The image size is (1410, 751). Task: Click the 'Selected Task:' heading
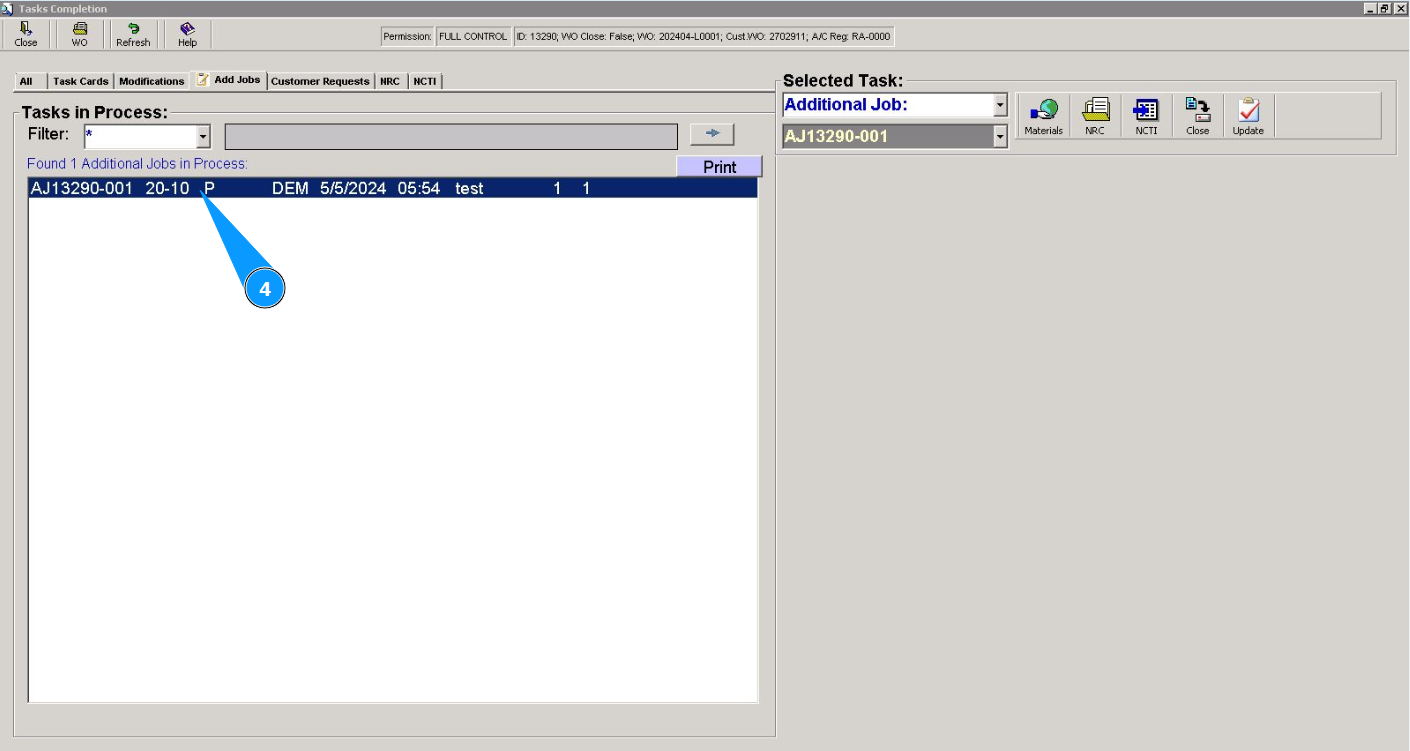click(843, 81)
